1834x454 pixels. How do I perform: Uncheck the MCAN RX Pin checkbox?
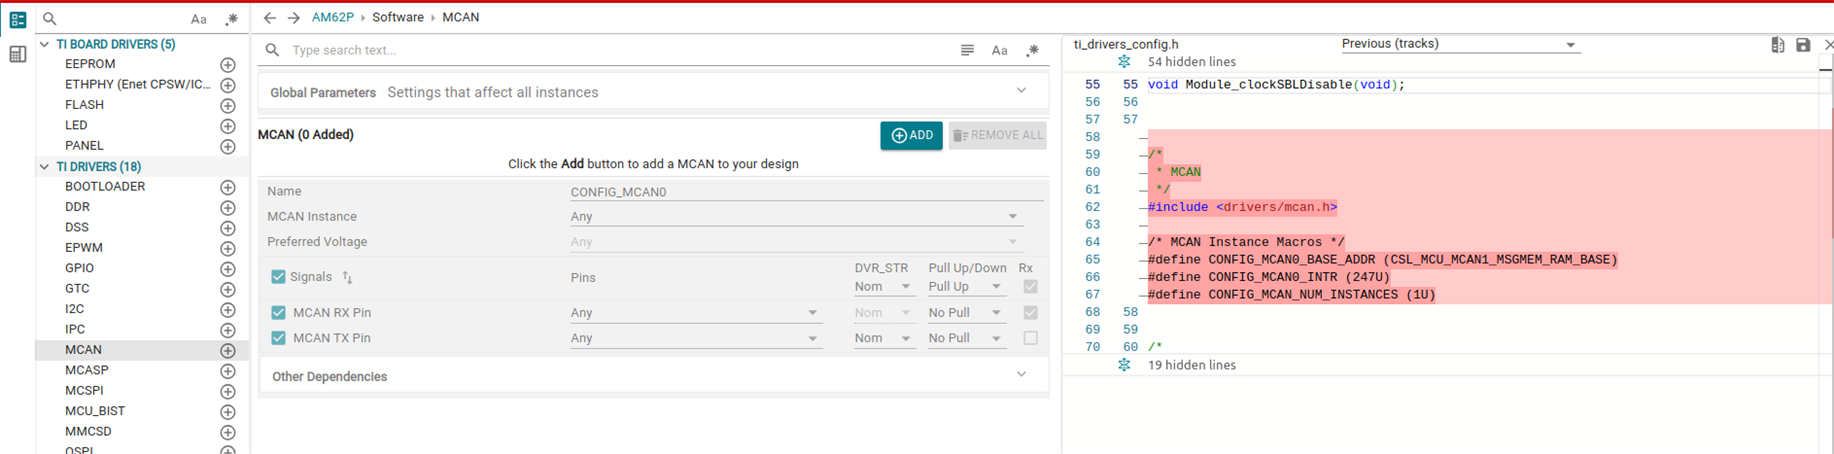tap(278, 313)
